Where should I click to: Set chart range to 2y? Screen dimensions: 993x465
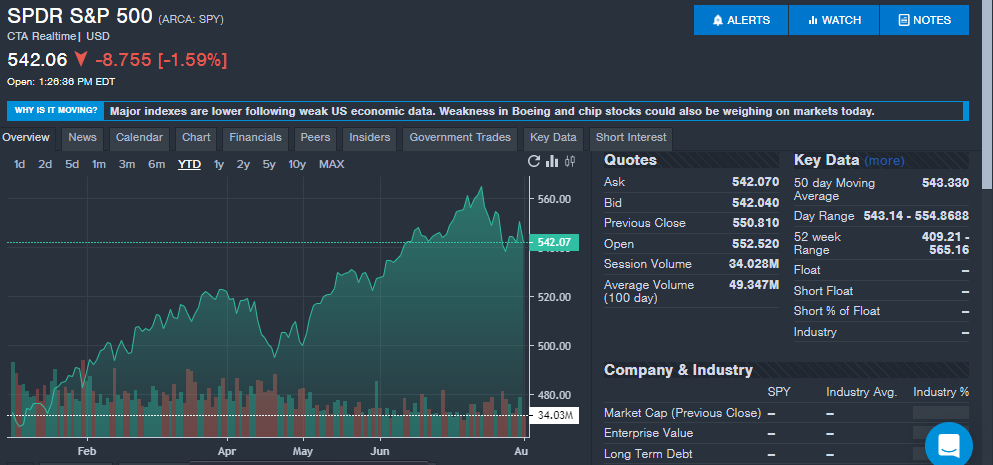coord(243,165)
